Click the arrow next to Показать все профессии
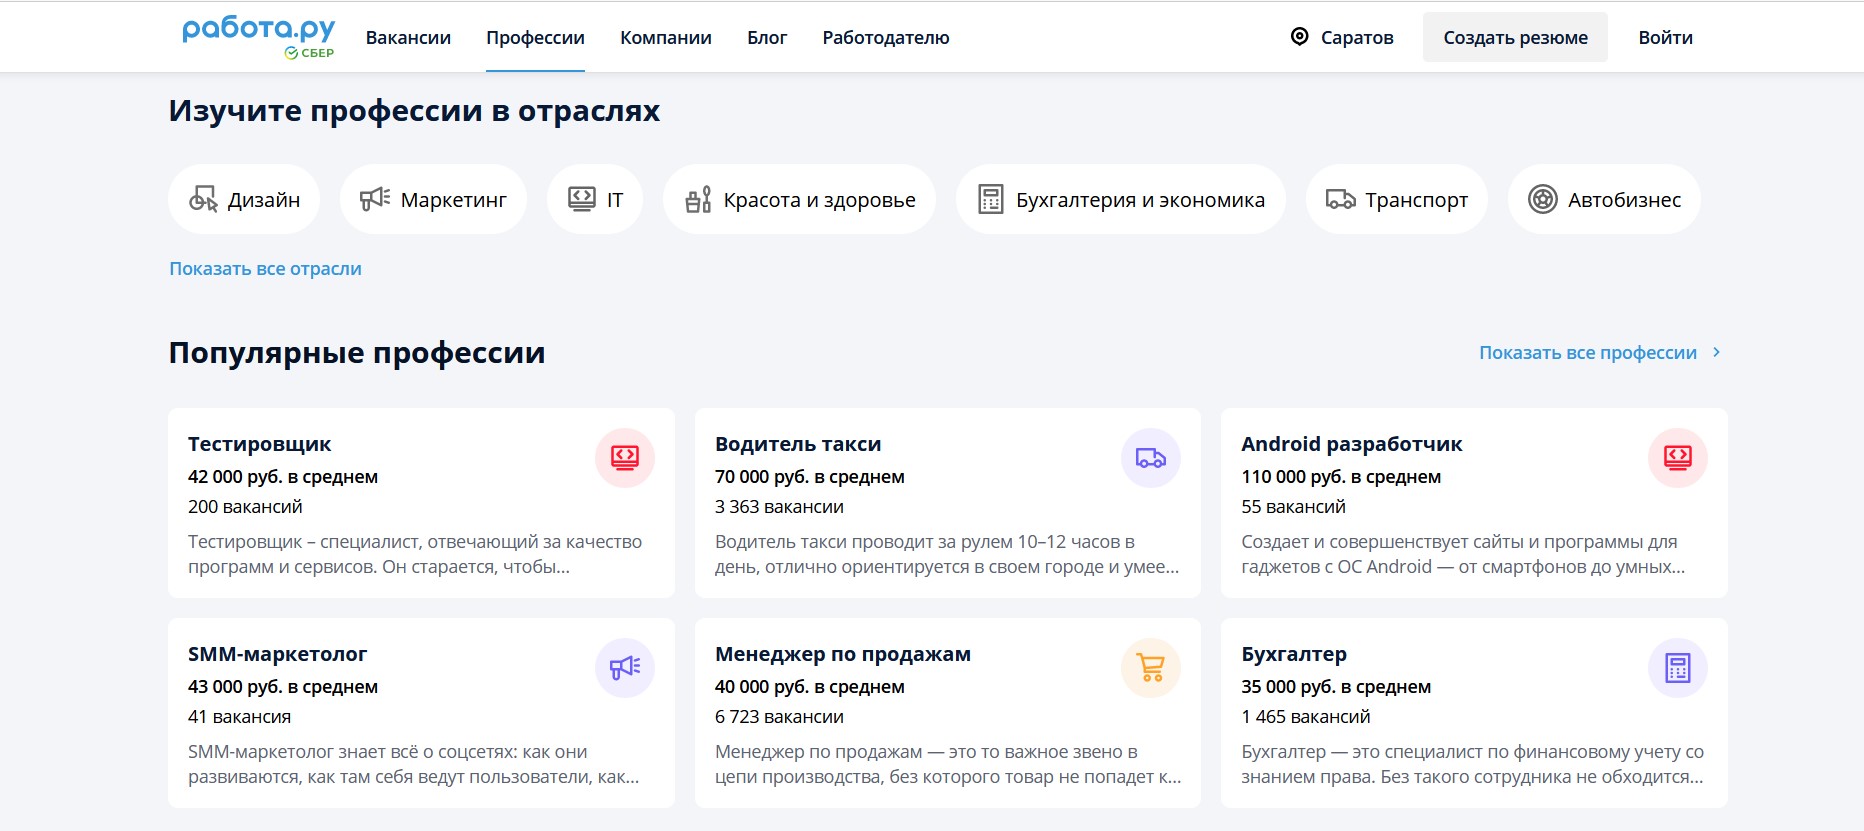1864x831 pixels. pyautogui.click(x=1716, y=353)
